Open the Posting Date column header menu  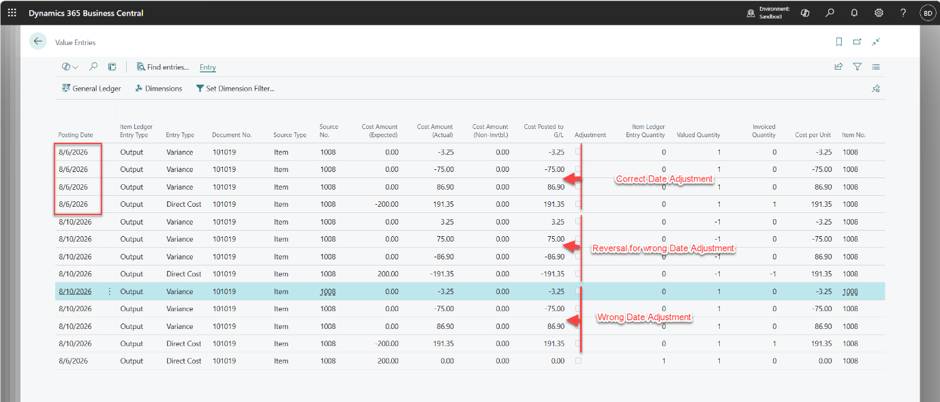76,135
